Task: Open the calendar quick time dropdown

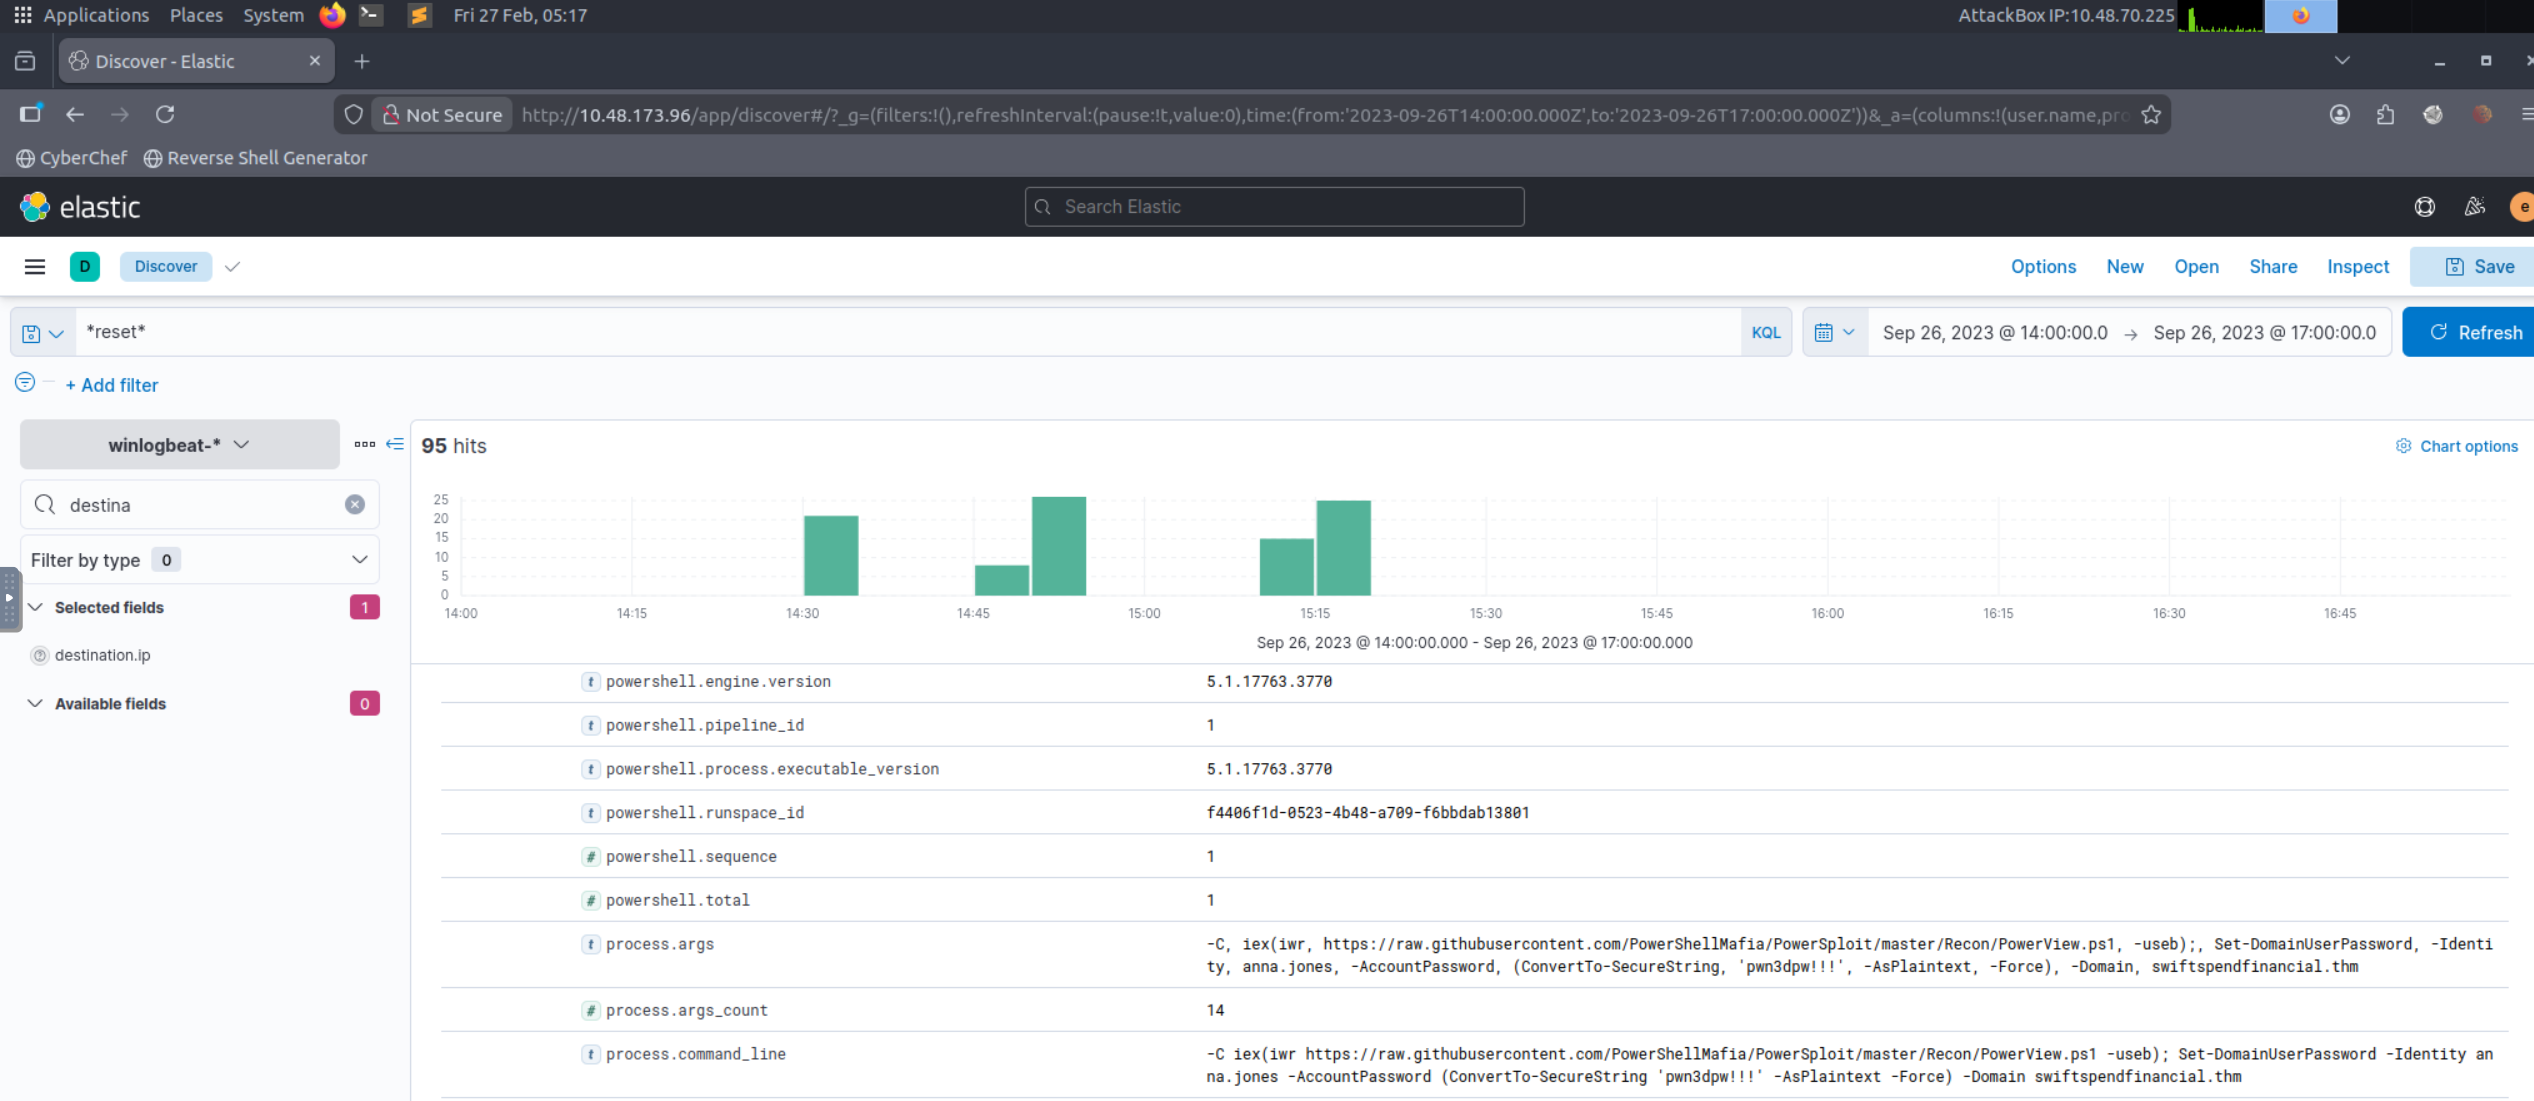Action: (x=1834, y=333)
